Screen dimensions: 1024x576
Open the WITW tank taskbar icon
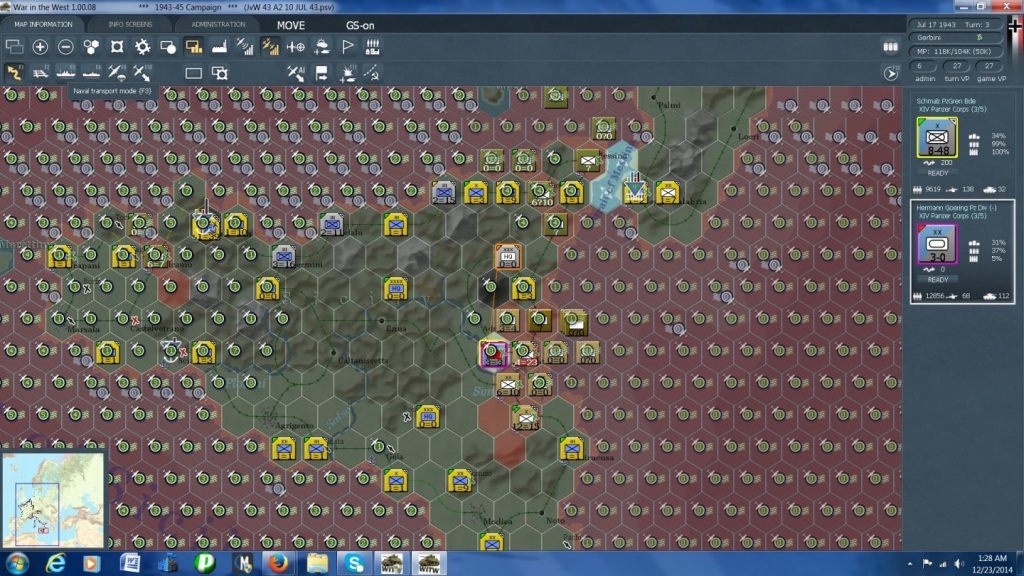coord(429,563)
